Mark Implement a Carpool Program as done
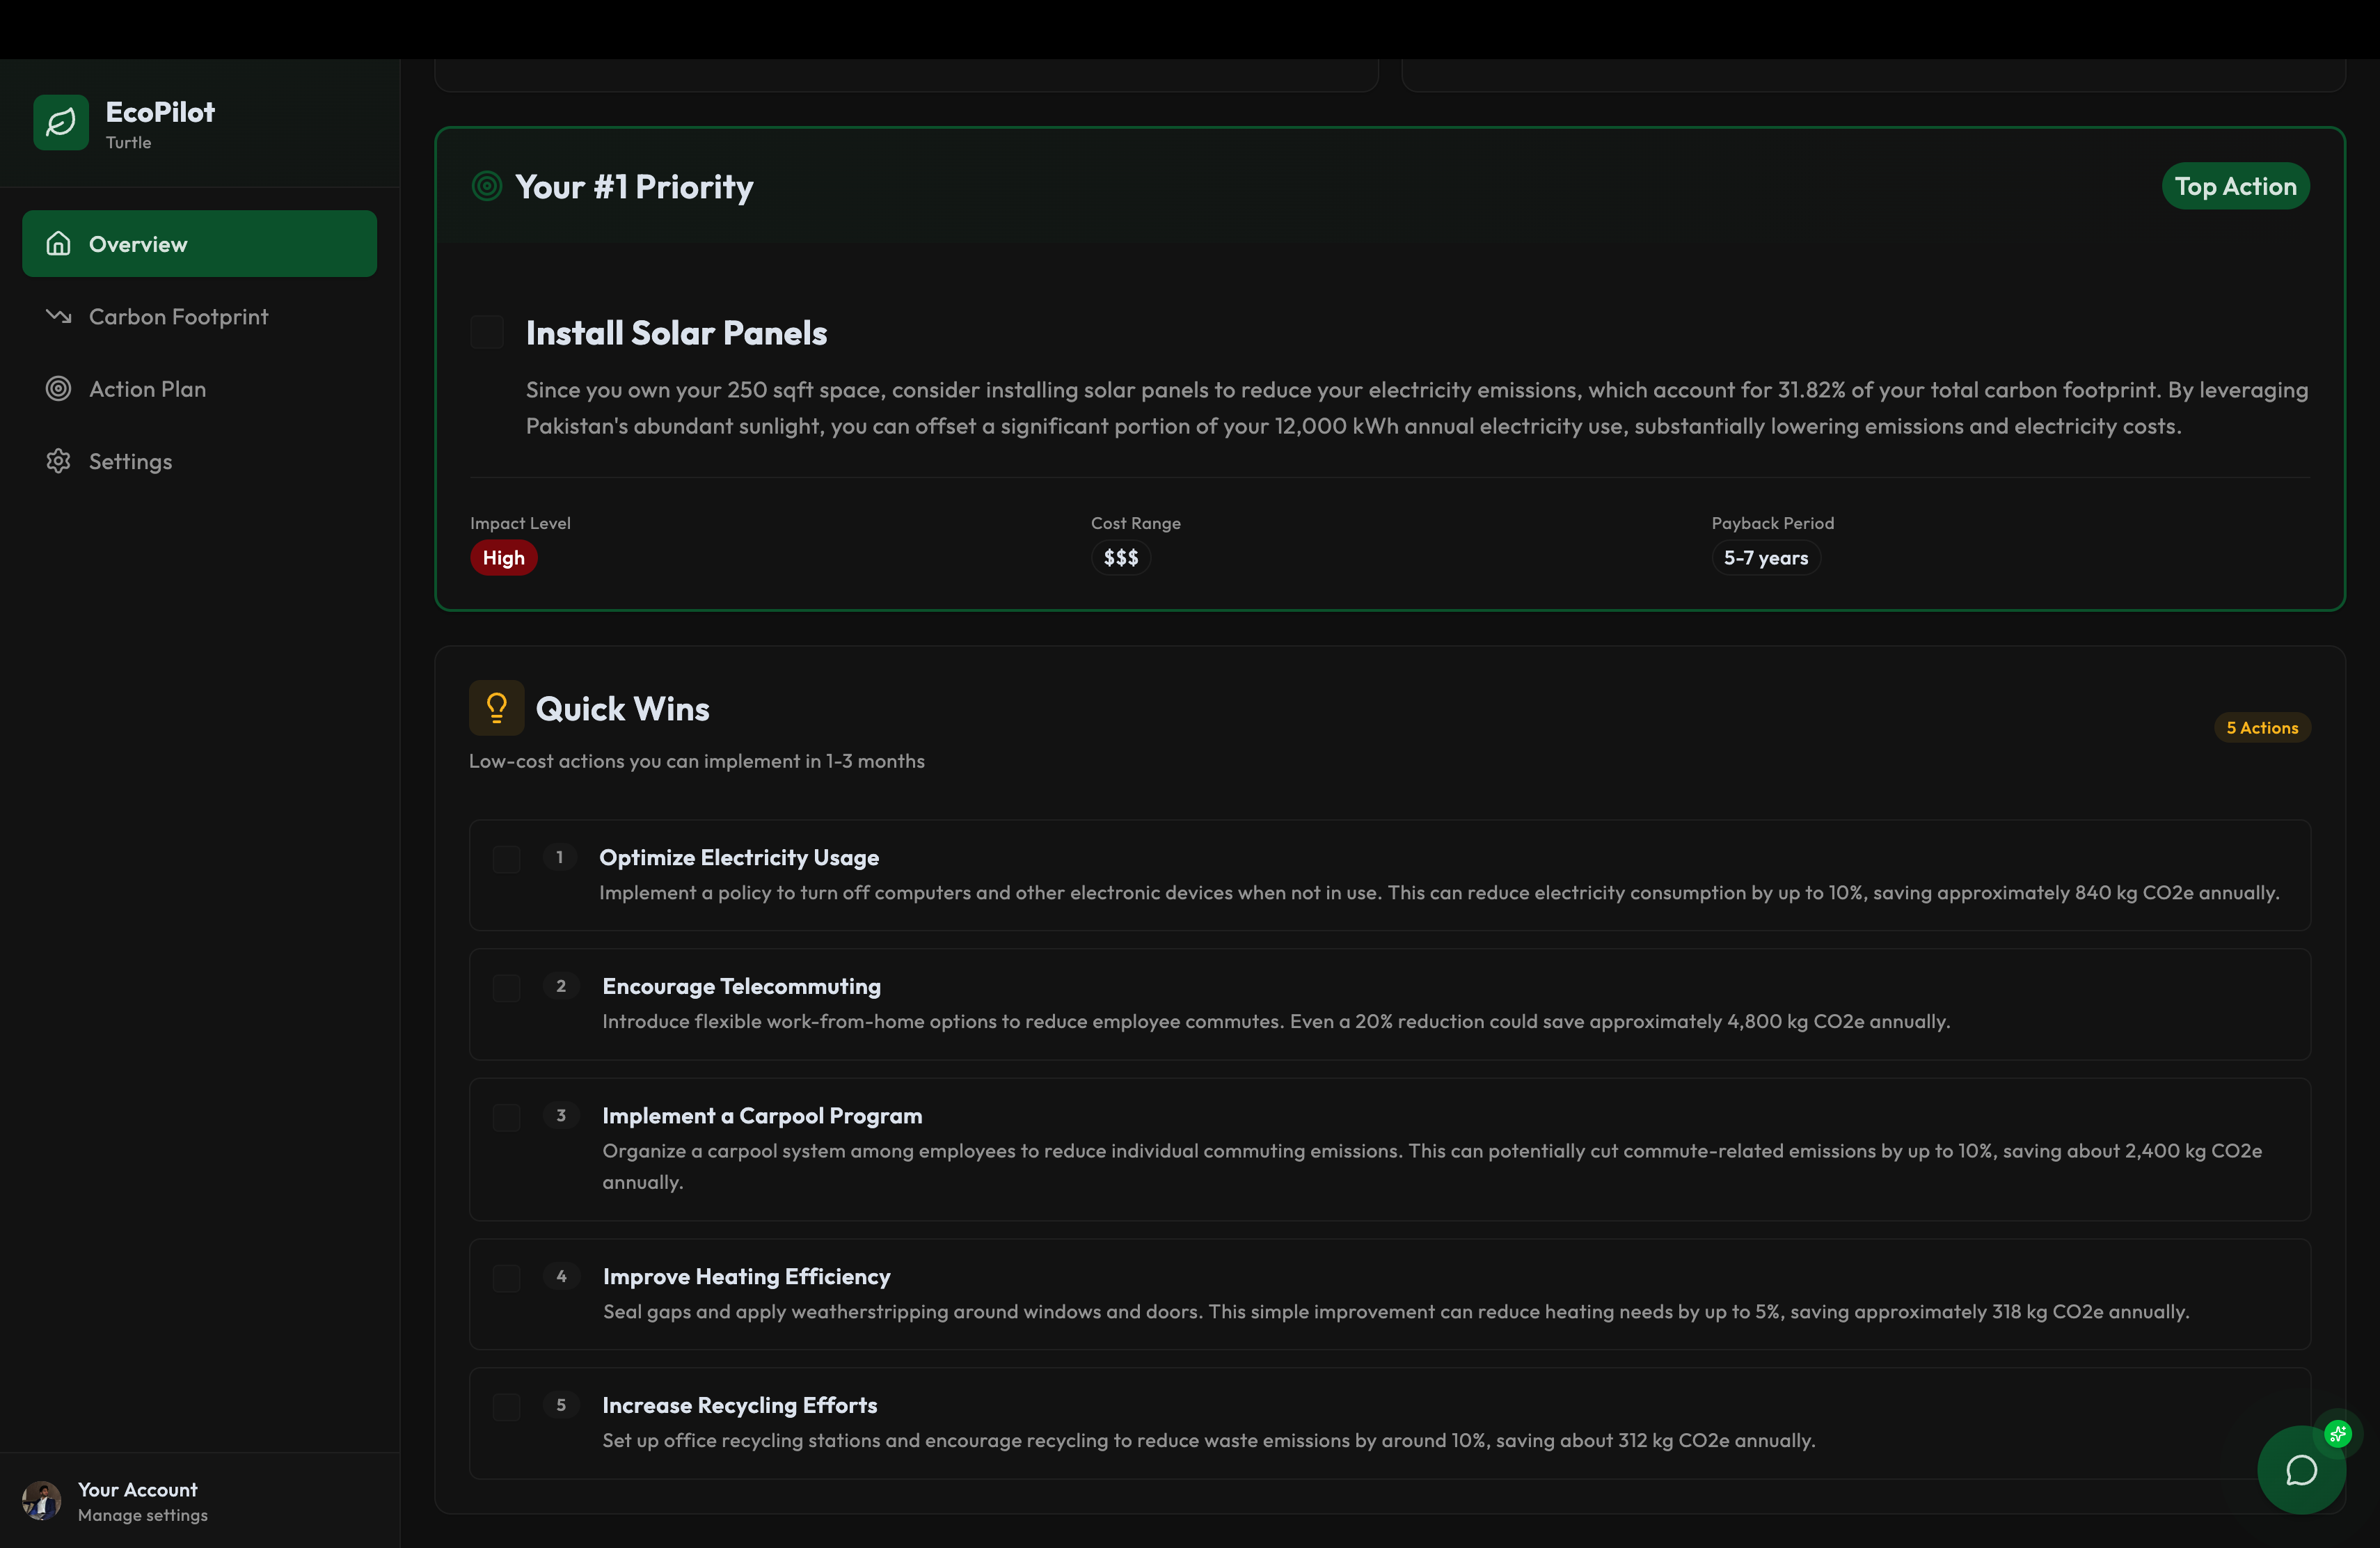The width and height of the screenshot is (2380, 1548). pos(507,1117)
